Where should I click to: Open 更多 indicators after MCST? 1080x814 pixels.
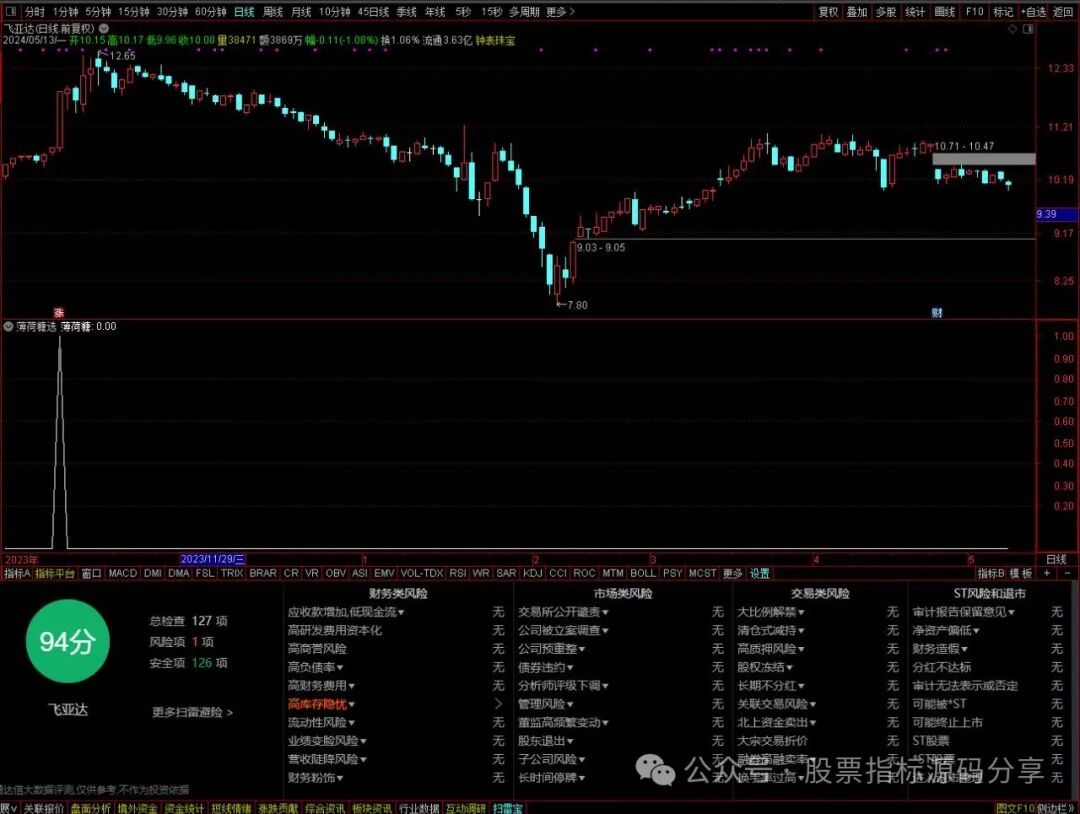coord(732,573)
